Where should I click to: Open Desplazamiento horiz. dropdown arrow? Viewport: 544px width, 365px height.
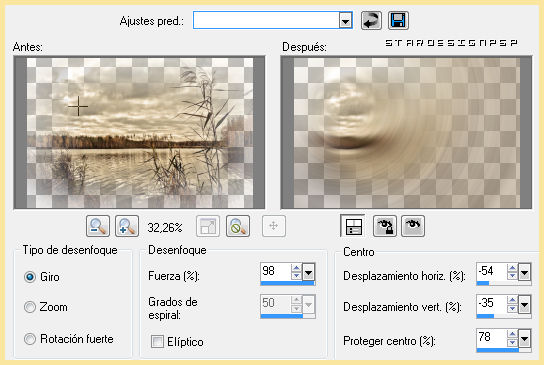(524, 272)
